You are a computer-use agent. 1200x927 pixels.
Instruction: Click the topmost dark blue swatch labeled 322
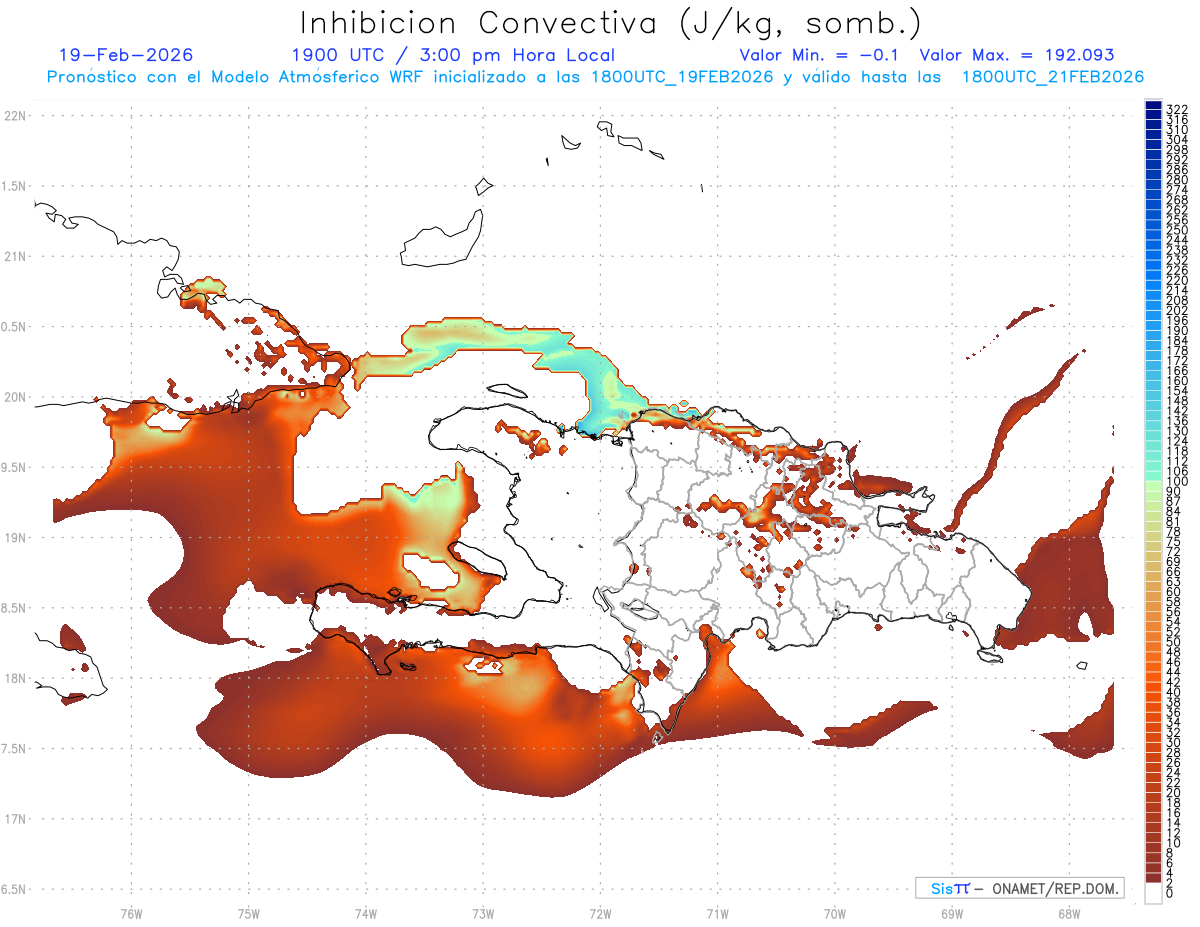pos(1153,106)
